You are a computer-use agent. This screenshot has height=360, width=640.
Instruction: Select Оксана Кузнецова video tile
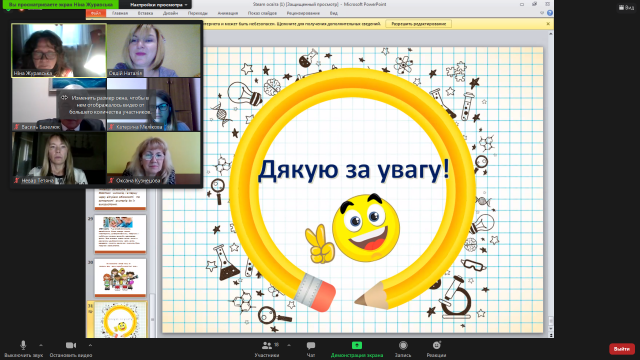click(x=154, y=158)
